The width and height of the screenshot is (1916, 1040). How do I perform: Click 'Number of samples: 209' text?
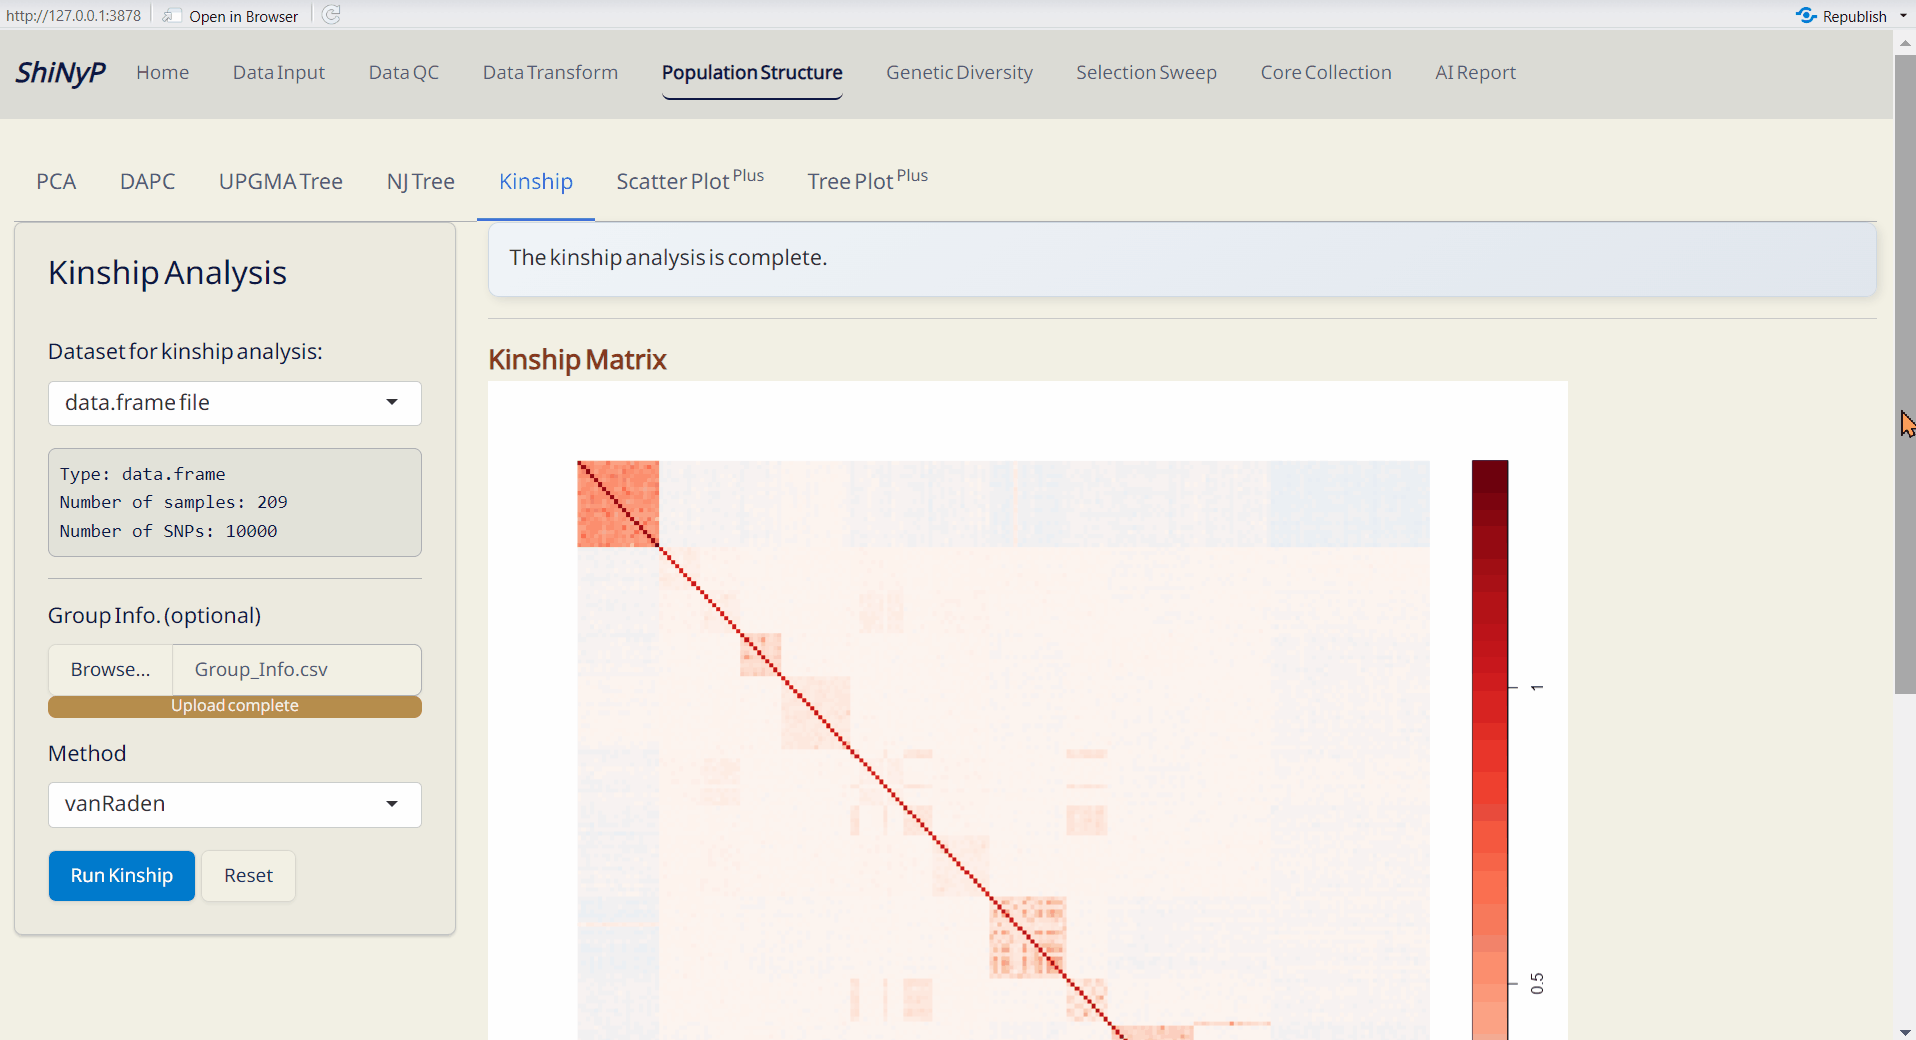(x=174, y=502)
